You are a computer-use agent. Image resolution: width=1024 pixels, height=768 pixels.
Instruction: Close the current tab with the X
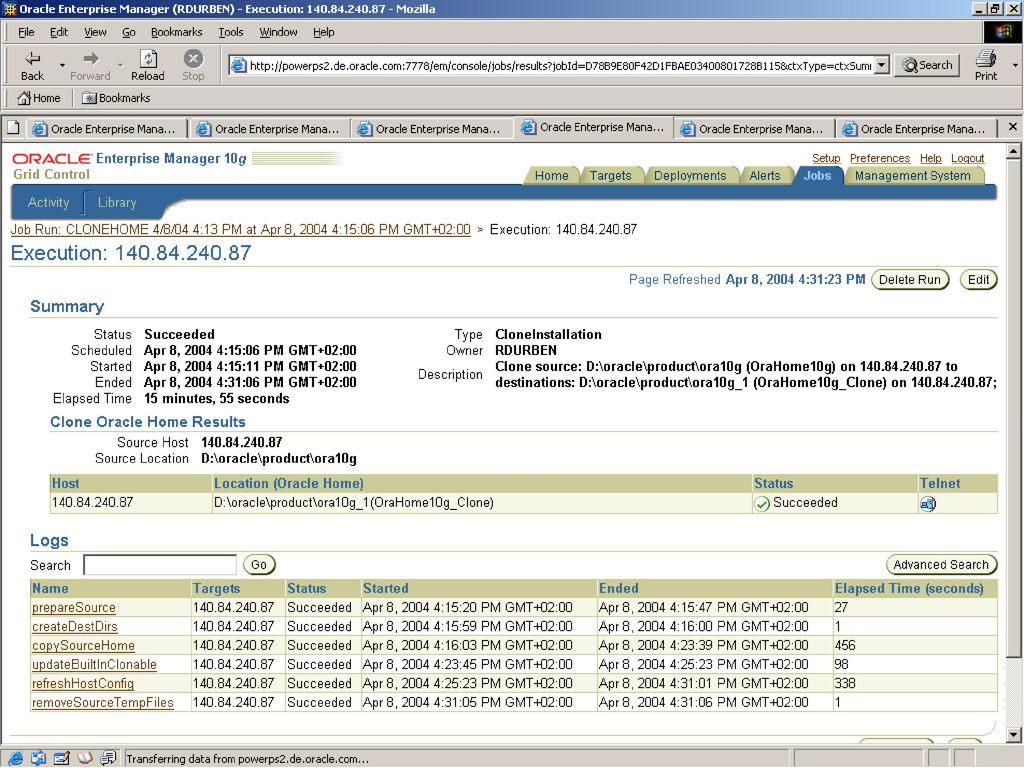tap(1012, 127)
